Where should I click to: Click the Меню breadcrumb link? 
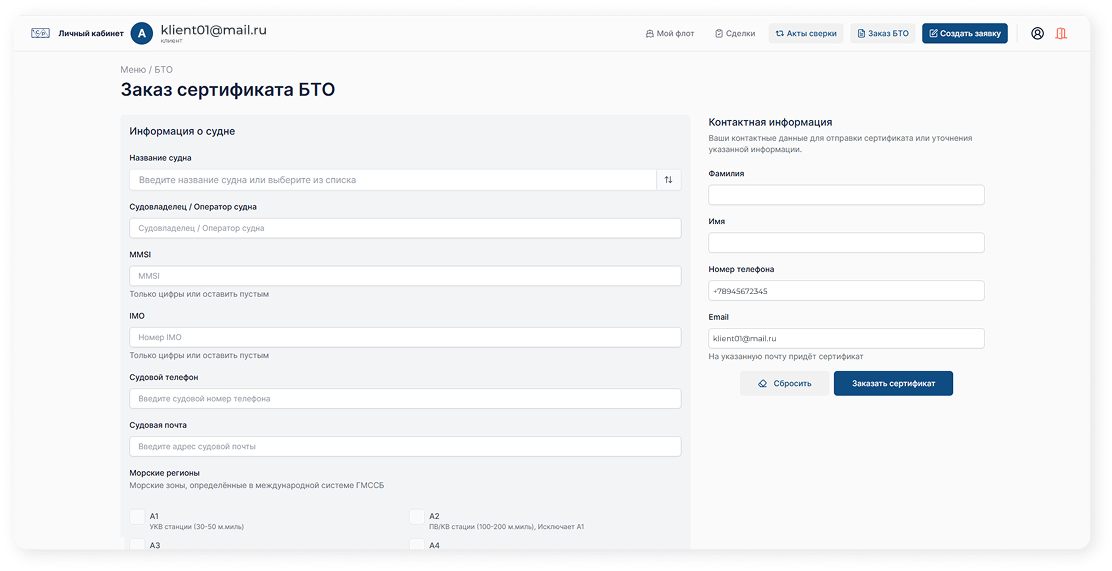(133, 70)
